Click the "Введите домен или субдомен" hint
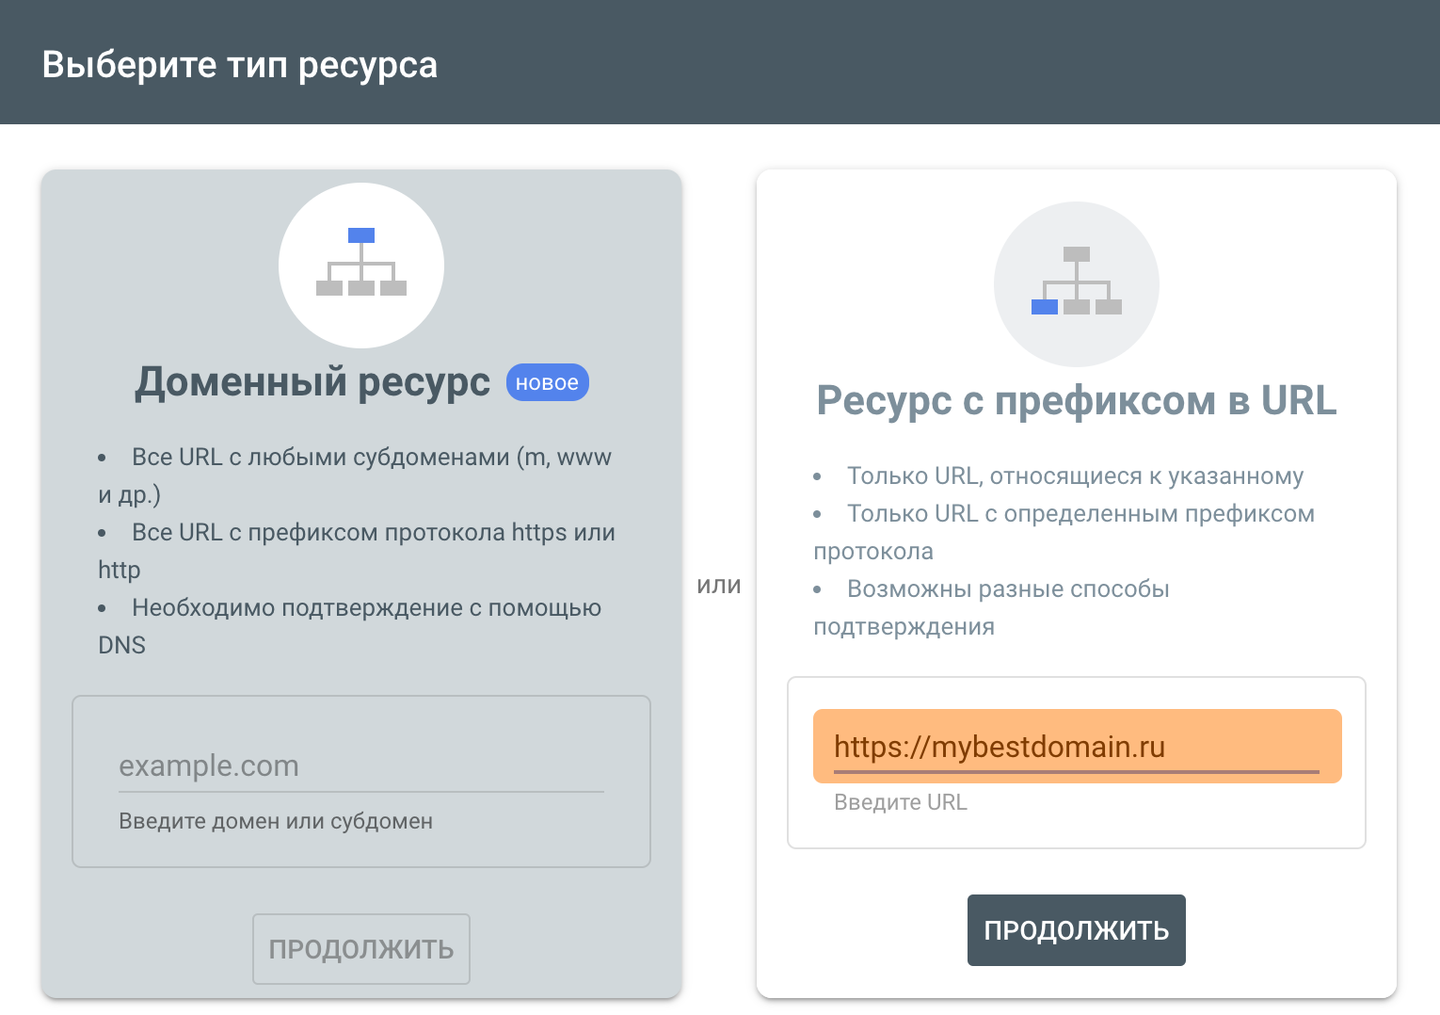 point(276,821)
